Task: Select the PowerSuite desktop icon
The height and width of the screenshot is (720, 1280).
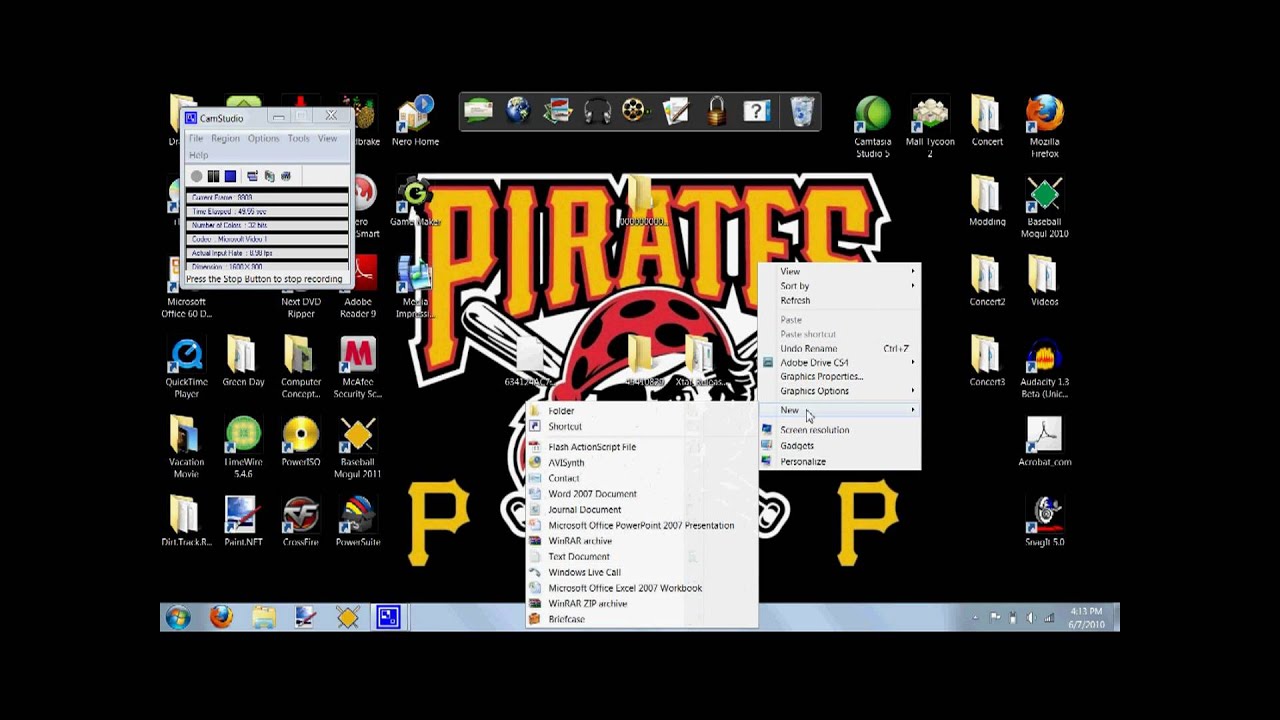Action: [358, 521]
